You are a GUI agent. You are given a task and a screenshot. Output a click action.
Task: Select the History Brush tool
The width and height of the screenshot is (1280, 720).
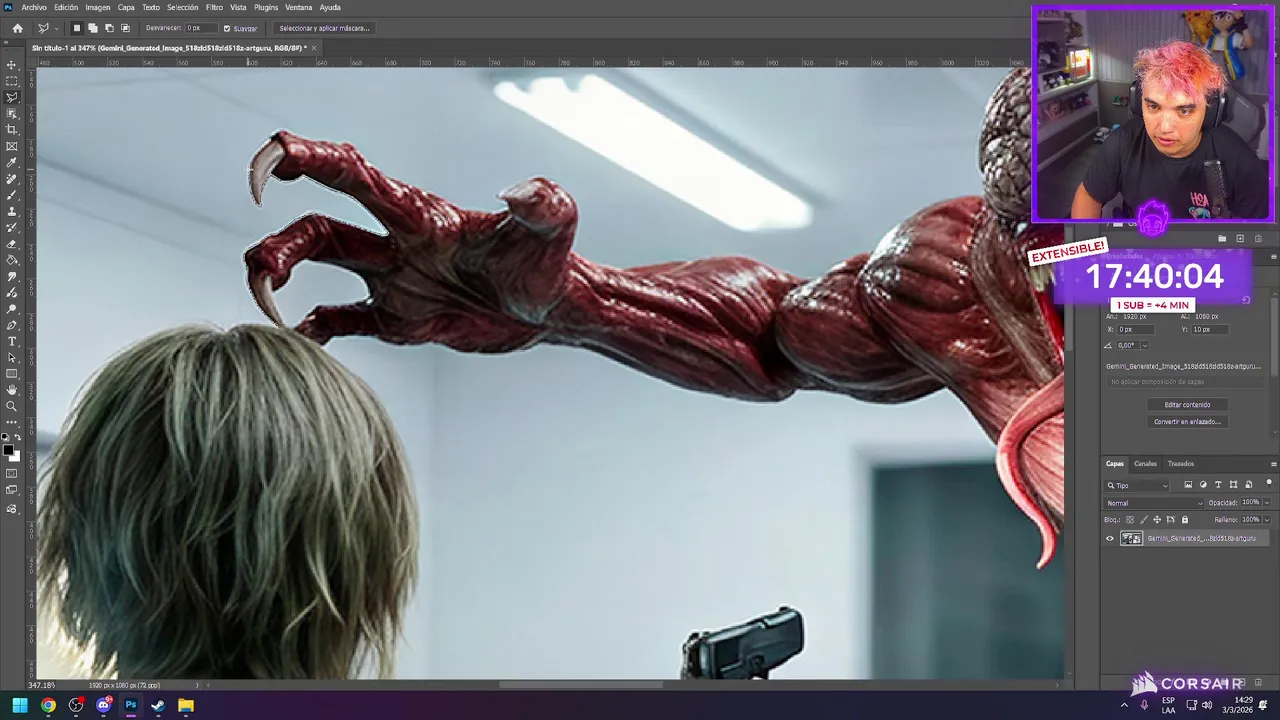pyautogui.click(x=12, y=227)
